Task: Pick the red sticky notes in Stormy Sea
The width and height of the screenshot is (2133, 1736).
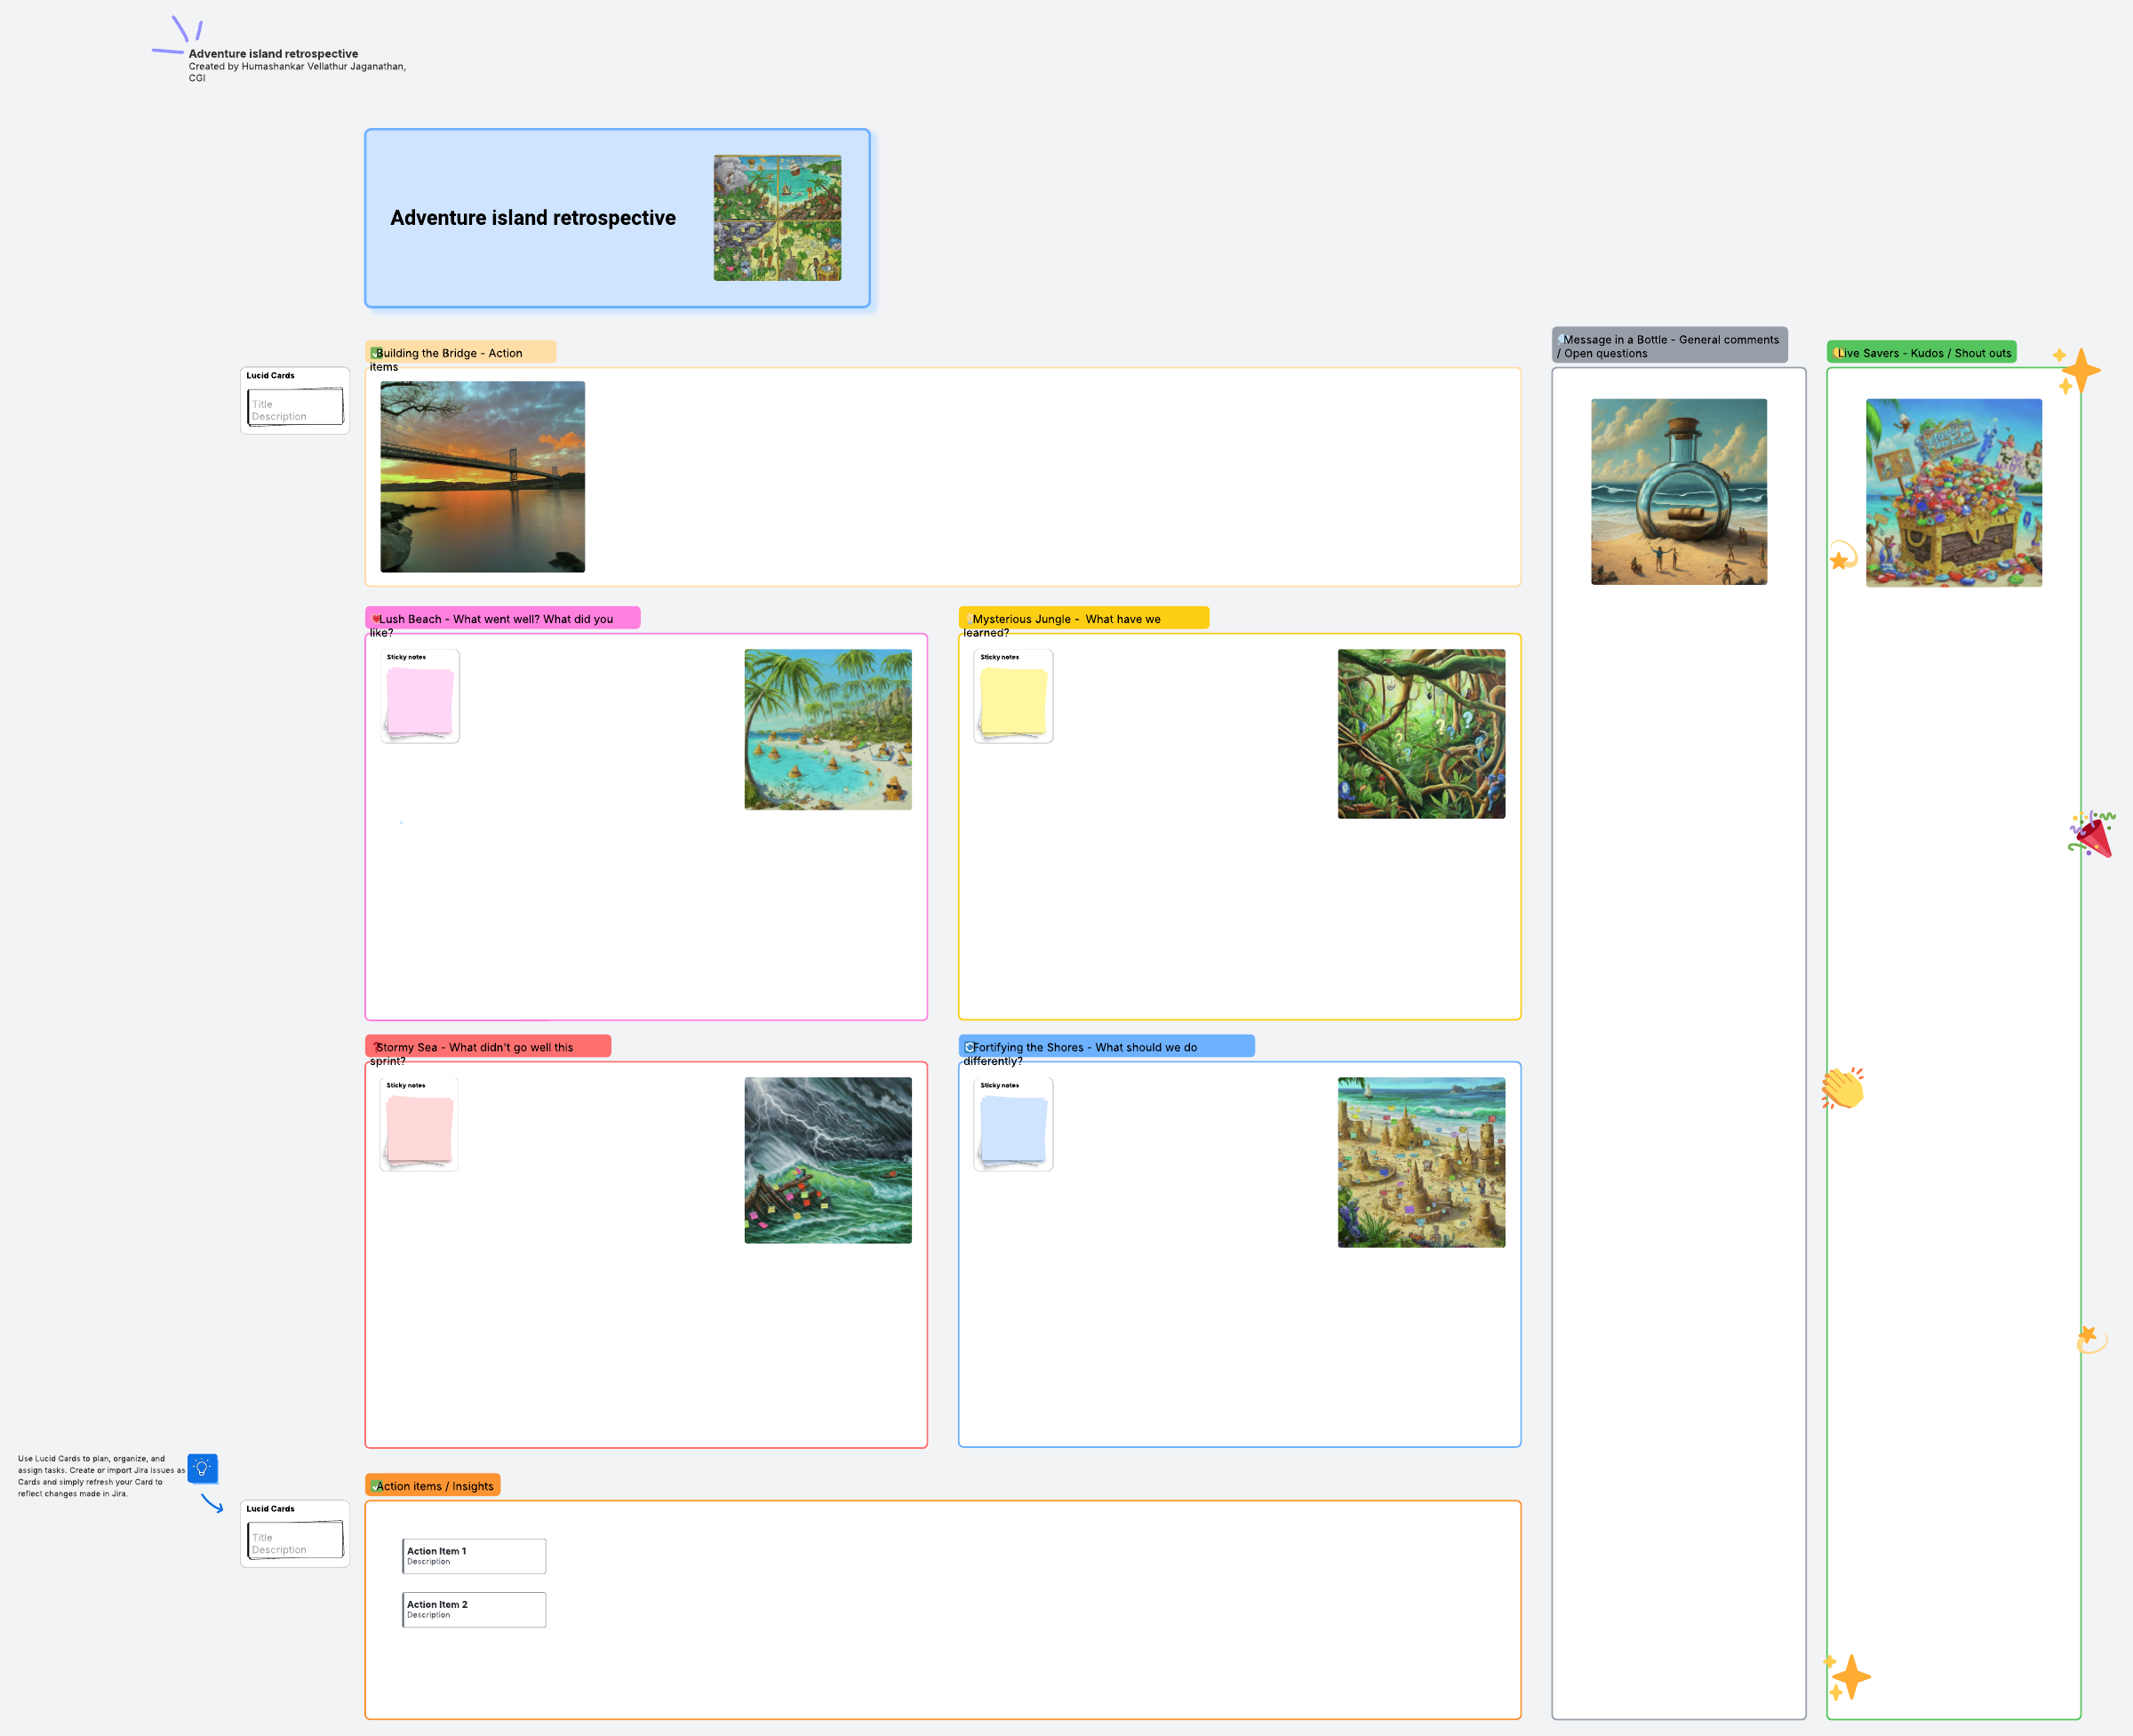Action: point(419,1129)
